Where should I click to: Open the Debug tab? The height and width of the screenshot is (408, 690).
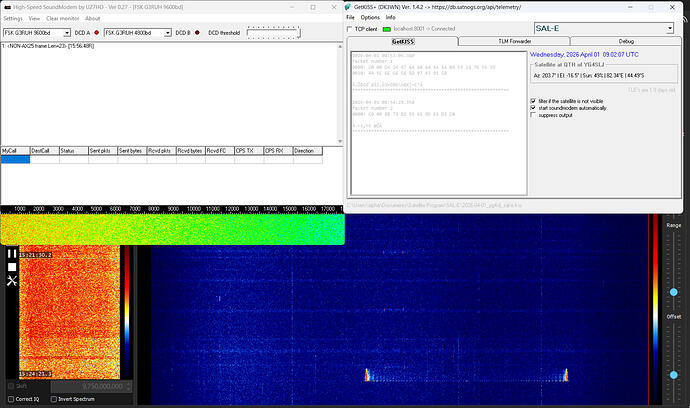pos(625,42)
